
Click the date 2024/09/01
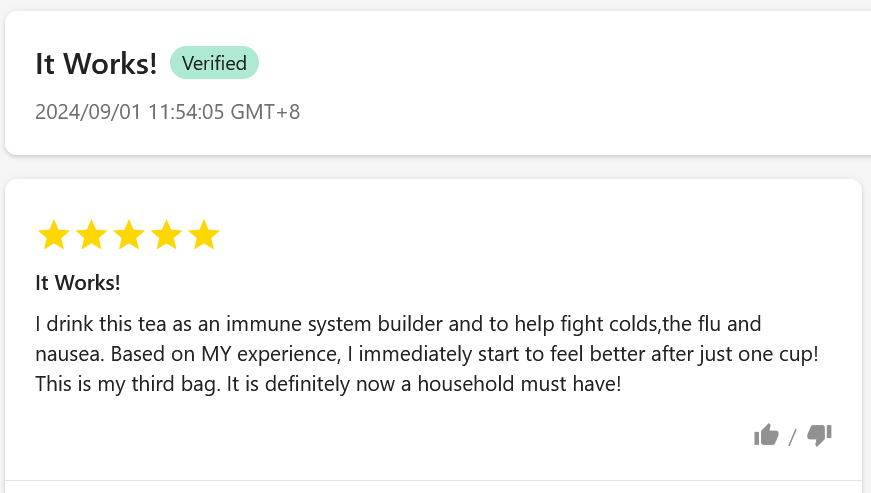(x=88, y=111)
